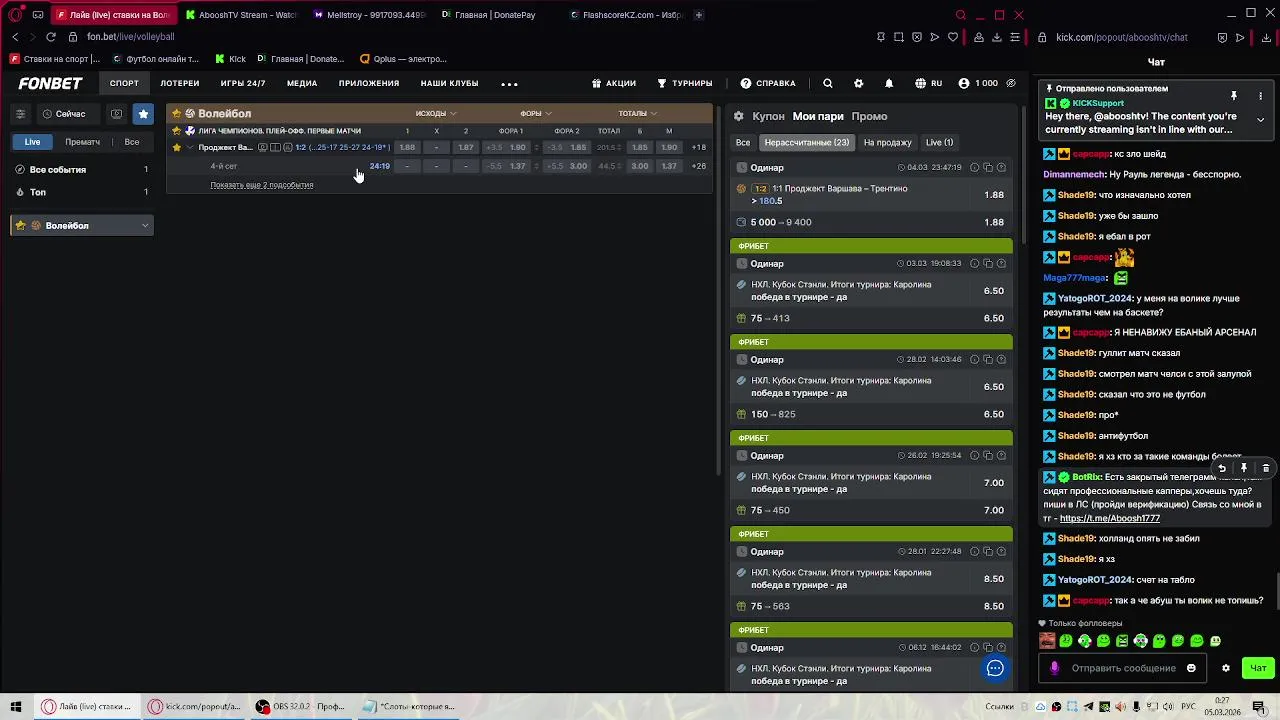Click info icon on 03.03 19:08:33 bet
This screenshot has width=1280, height=720.
coord(975,264)
